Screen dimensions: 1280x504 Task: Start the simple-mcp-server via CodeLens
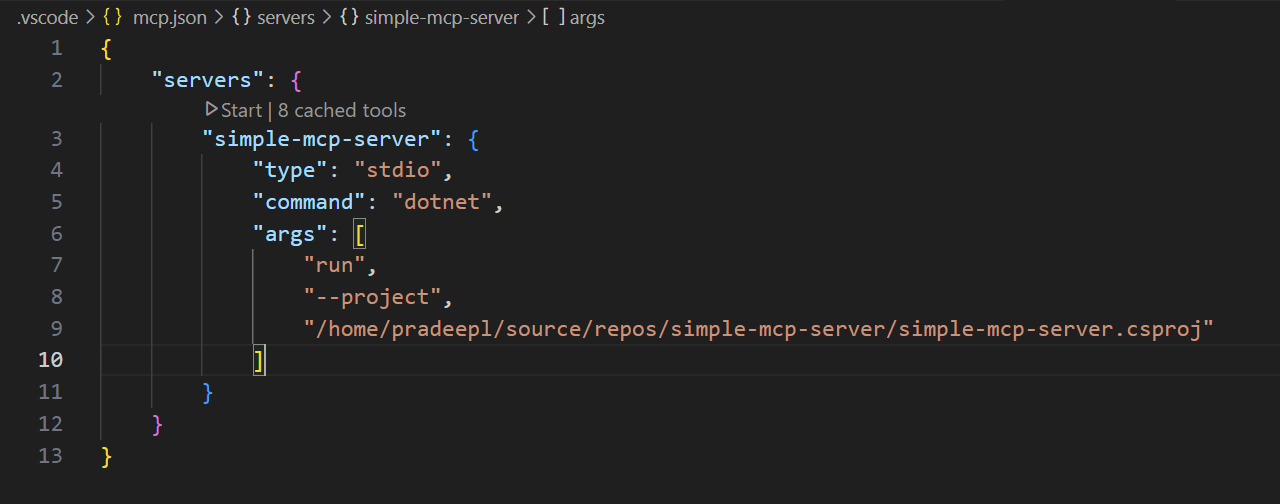click(x=241, y=110)
